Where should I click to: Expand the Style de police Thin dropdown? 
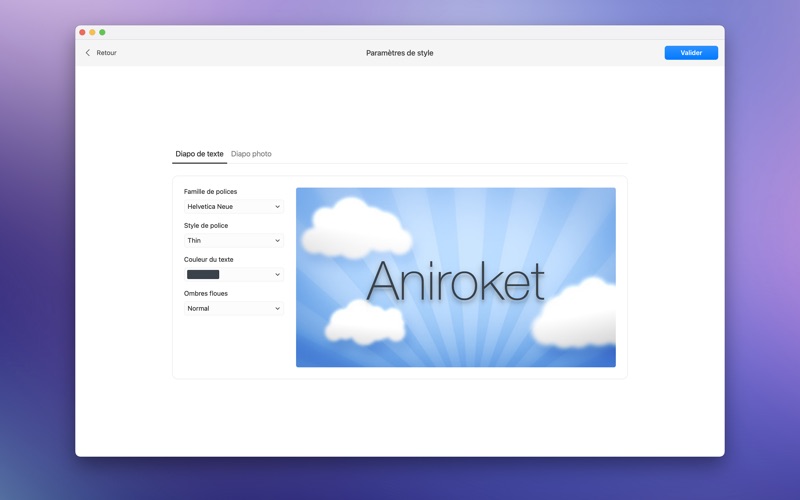[234, 240]
